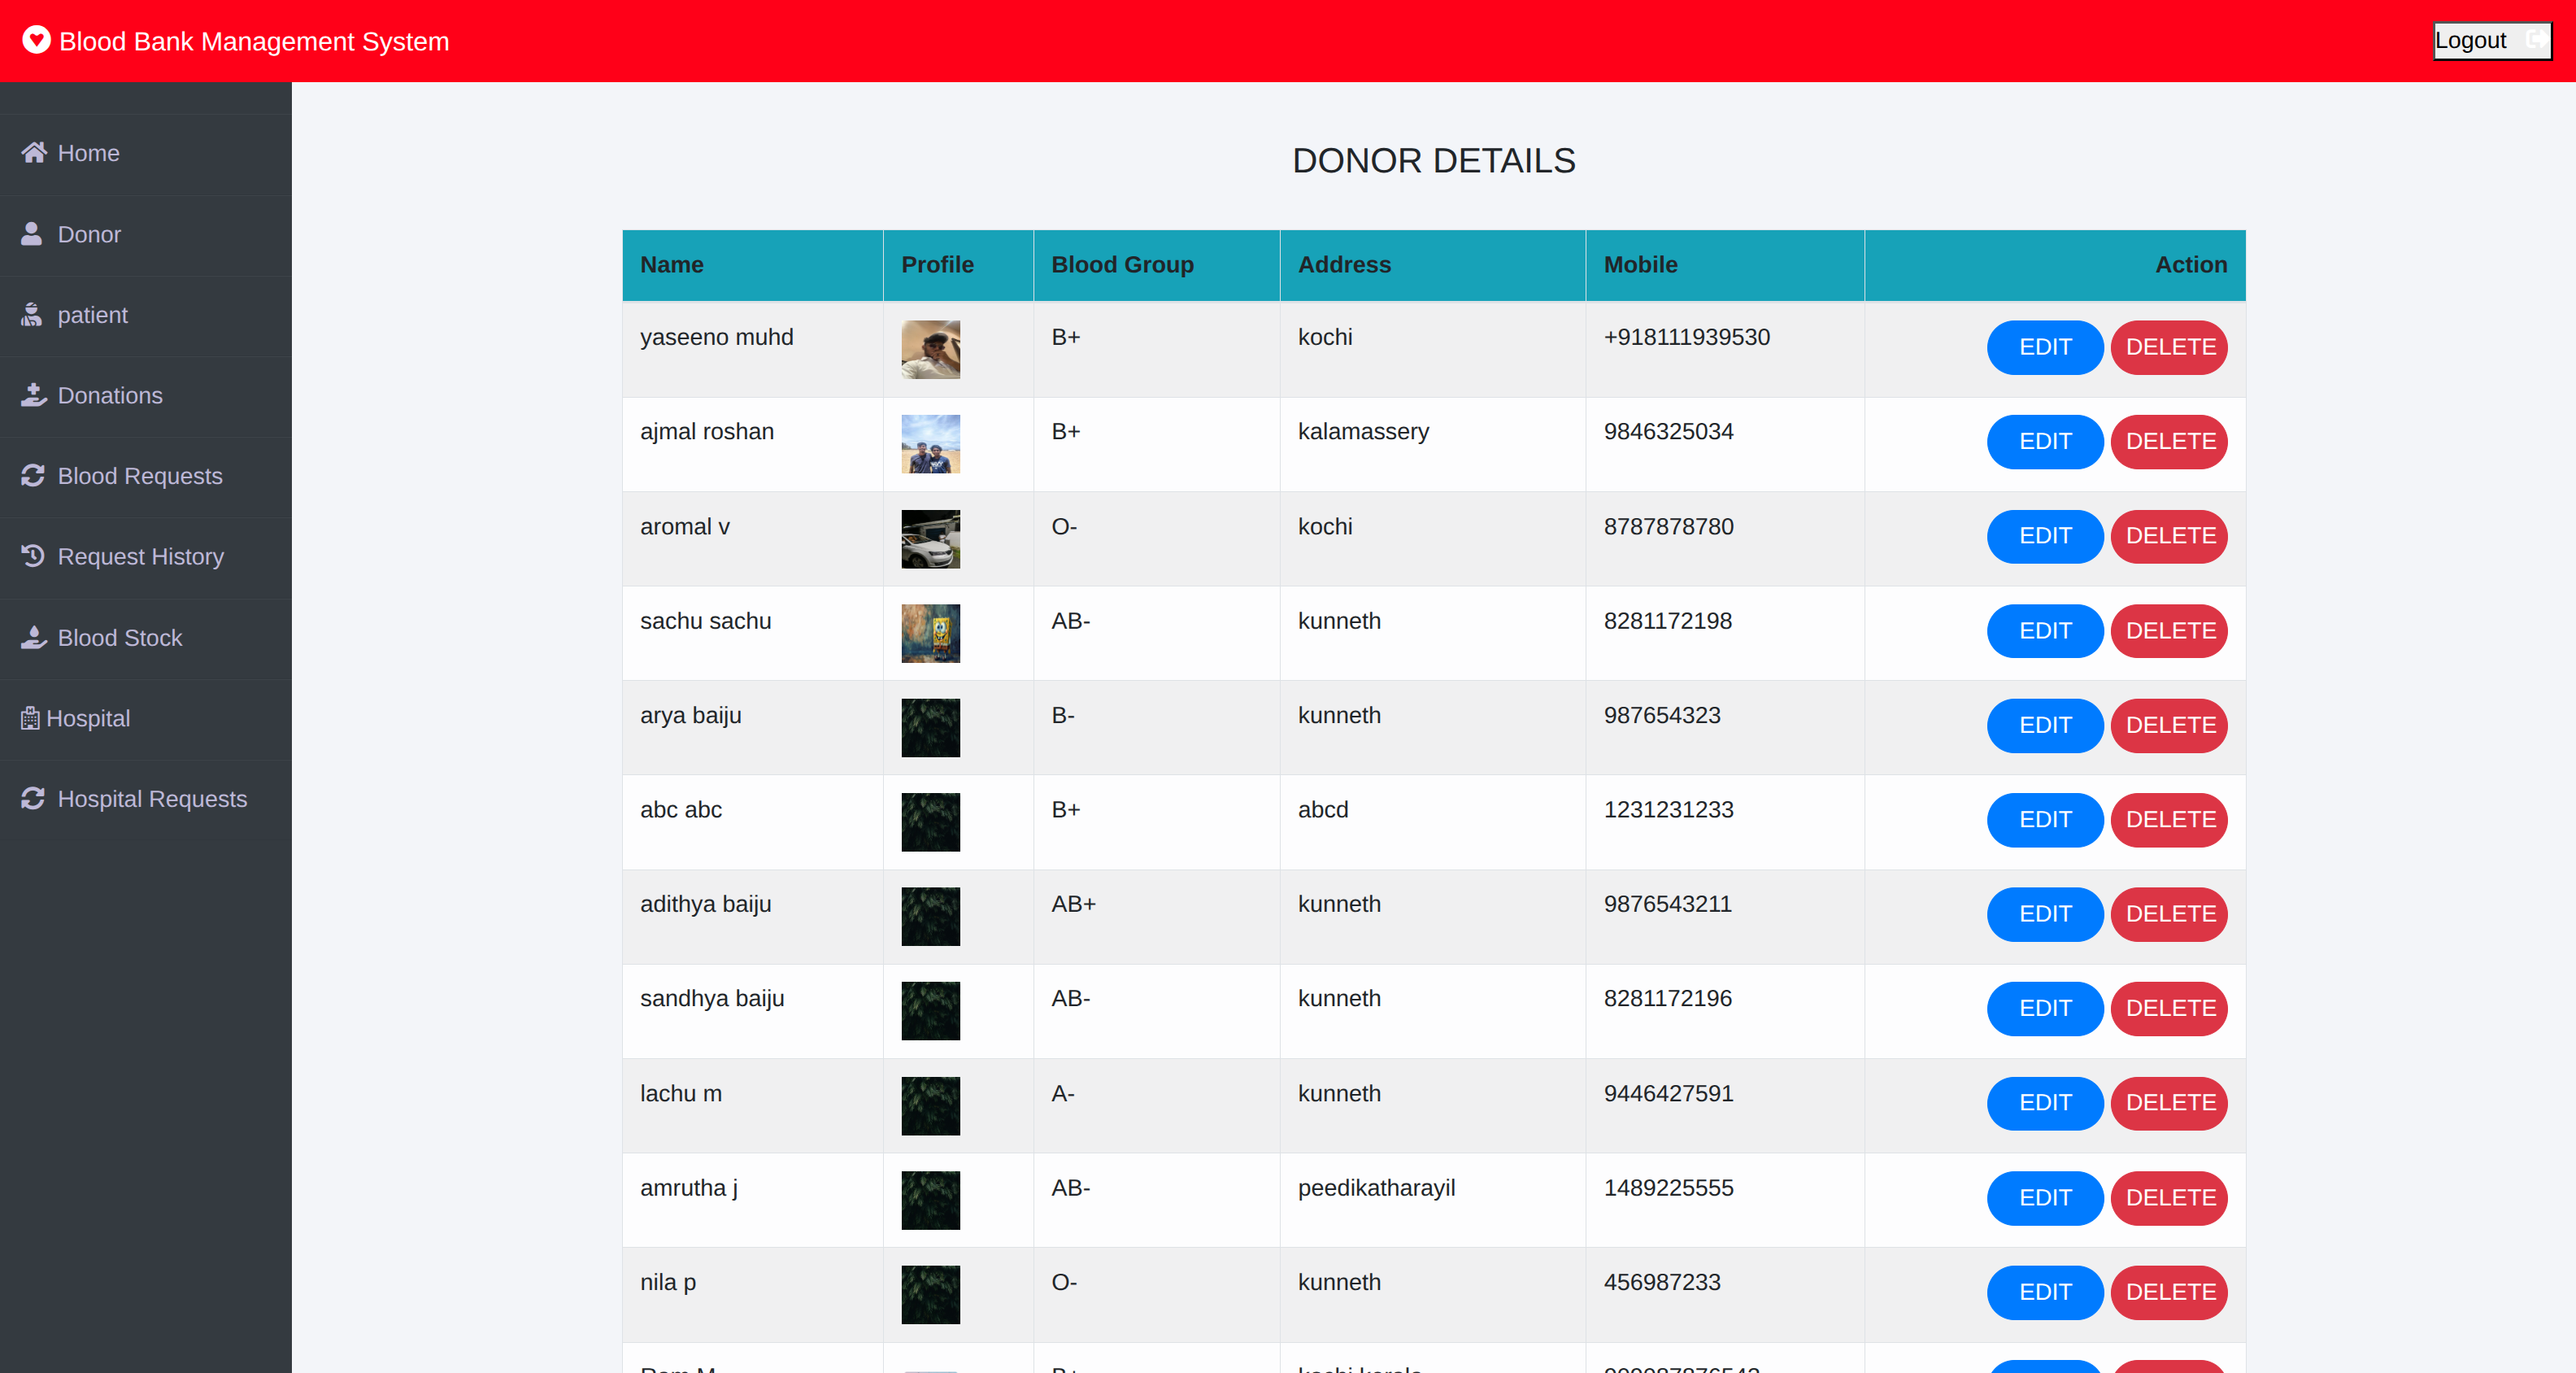Click the Request History clock icon
The height and width of the screenshot is (1373, 2576).
pos(33,556)
